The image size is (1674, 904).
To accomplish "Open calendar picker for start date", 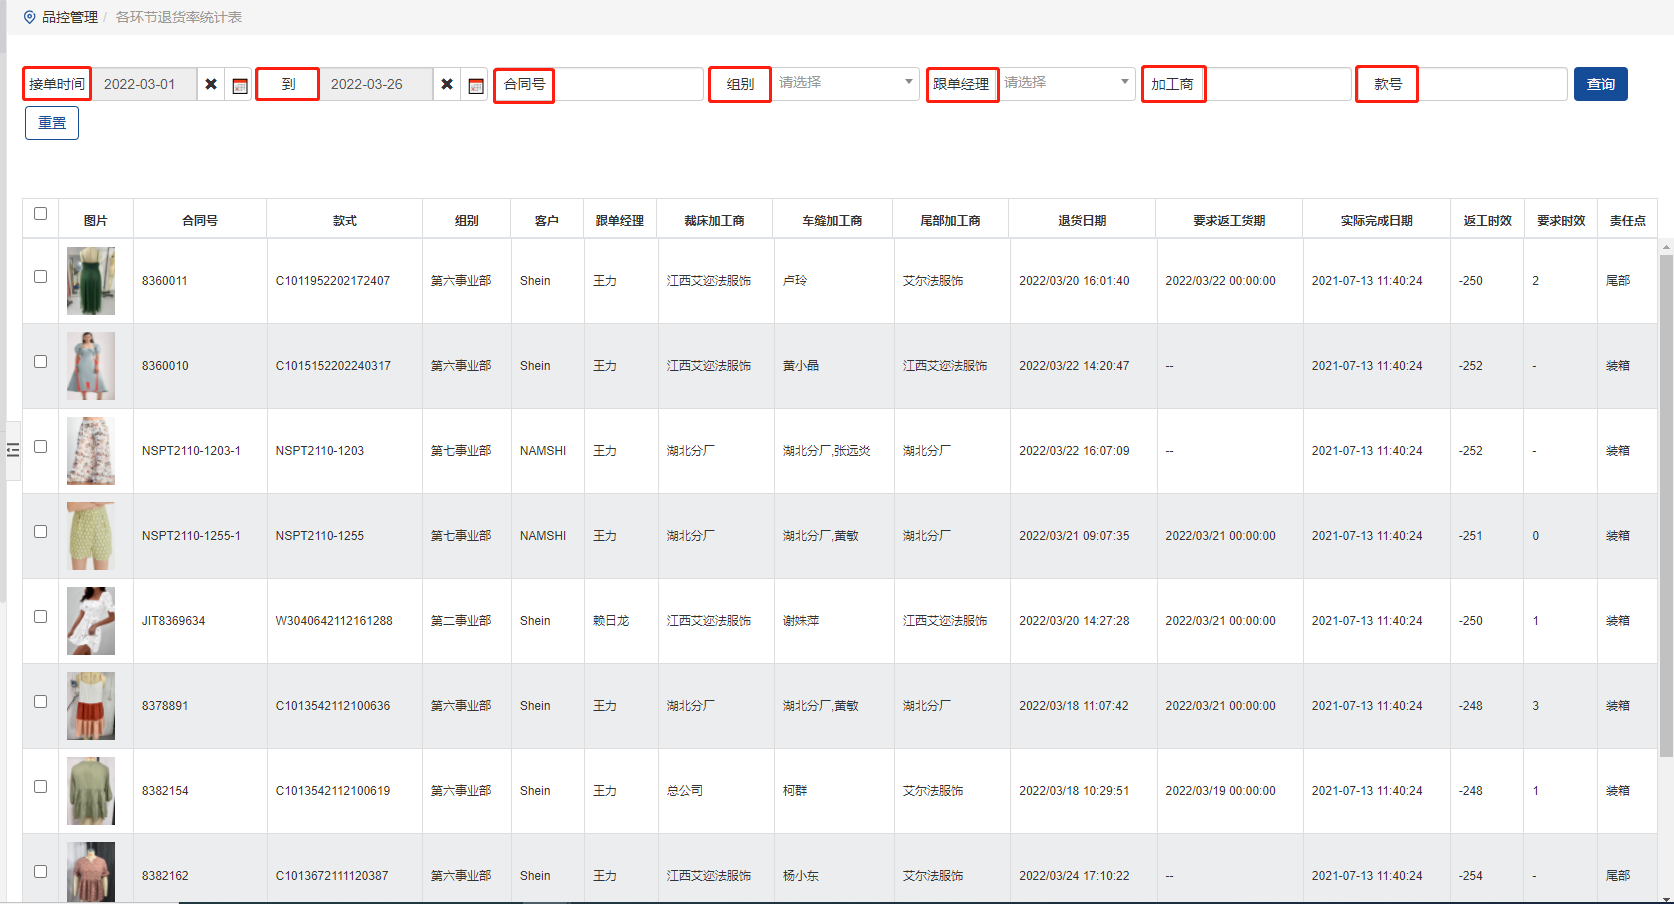I will click(x=240, y=85).
